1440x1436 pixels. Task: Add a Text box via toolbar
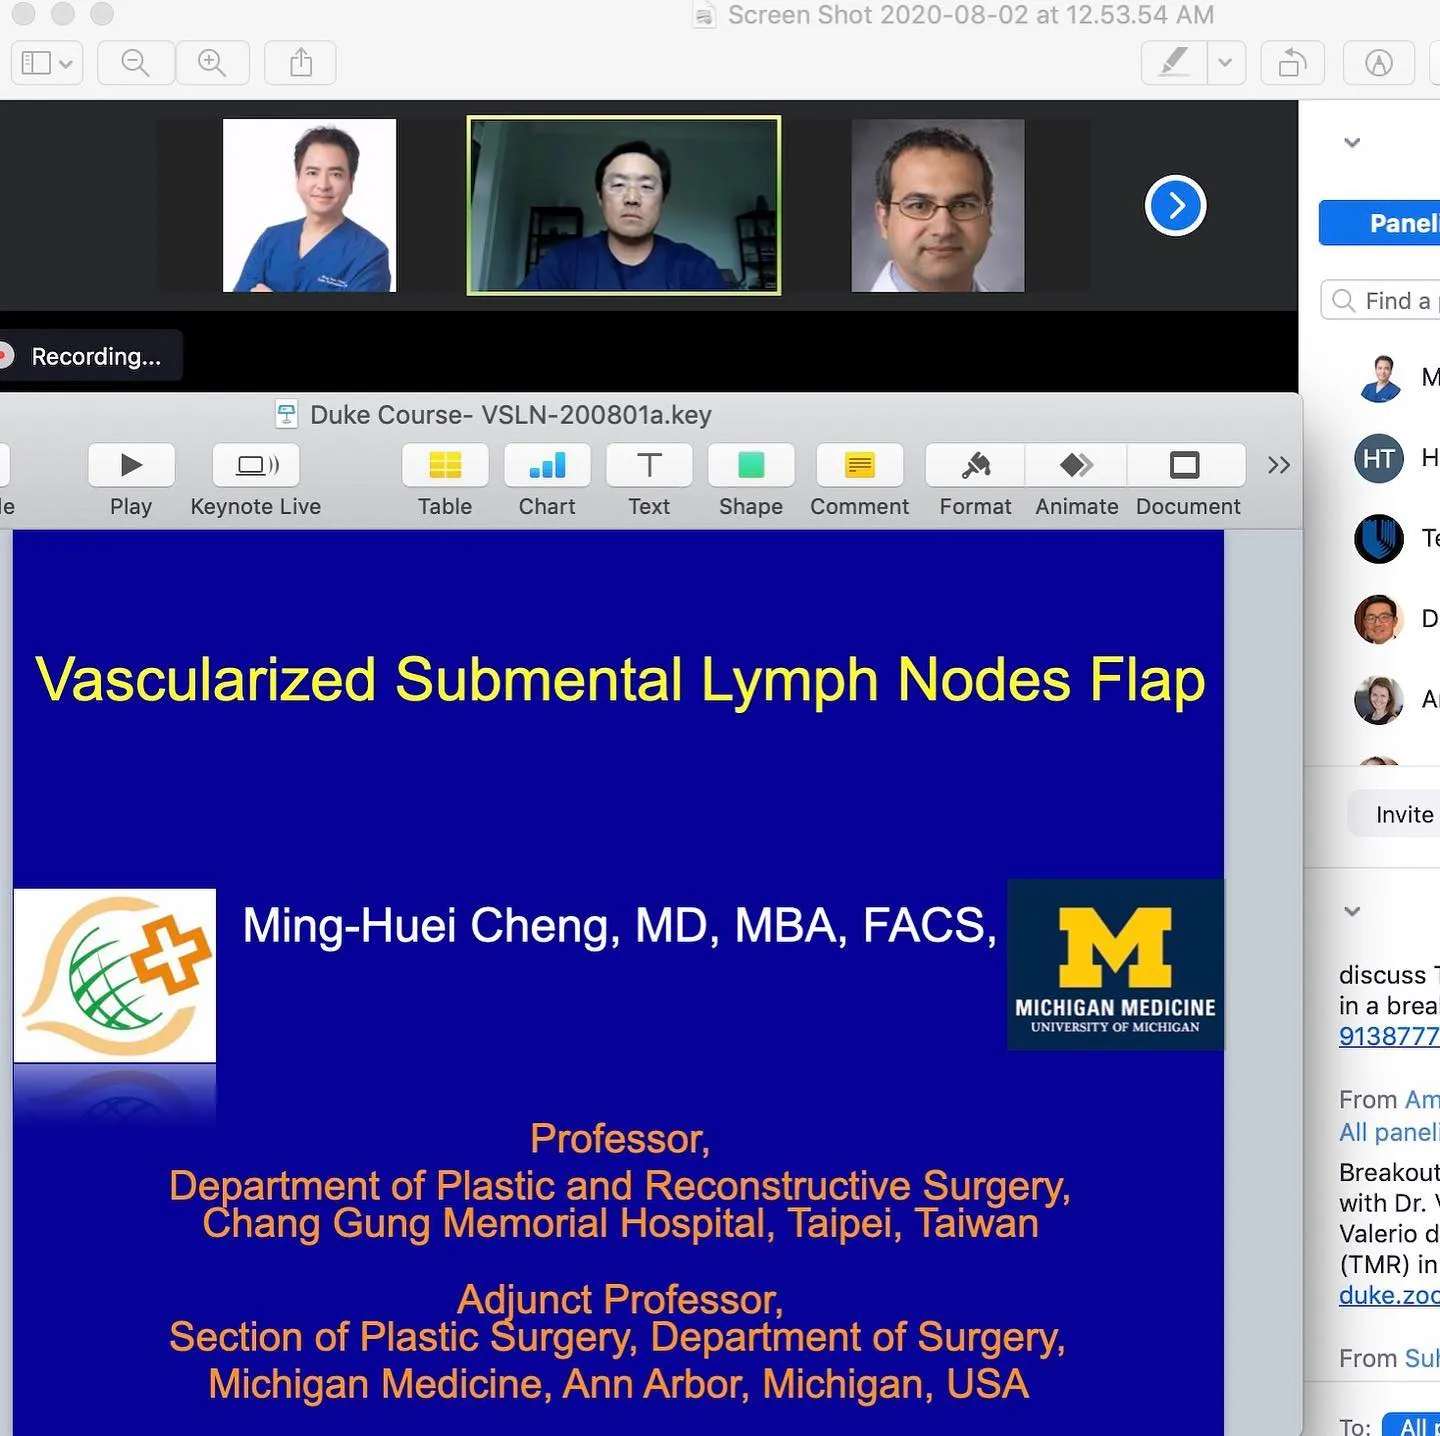point(649,465)
